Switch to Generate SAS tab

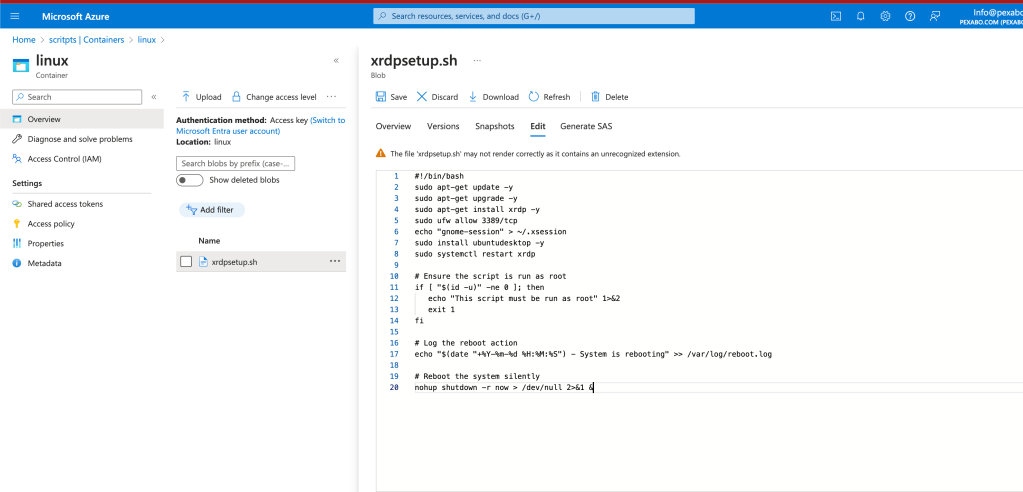586,126
